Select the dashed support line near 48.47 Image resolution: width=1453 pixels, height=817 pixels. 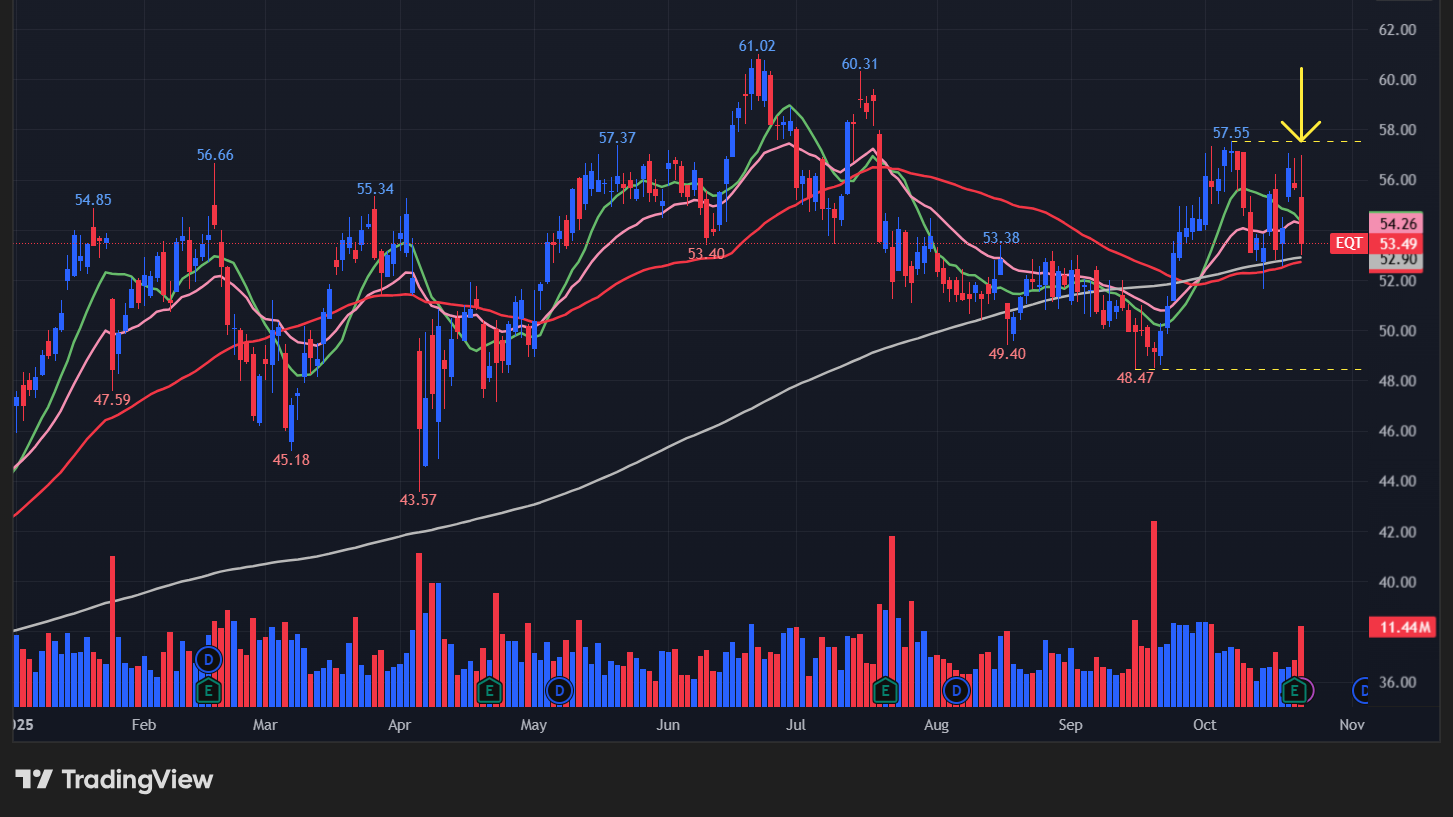1250,368
